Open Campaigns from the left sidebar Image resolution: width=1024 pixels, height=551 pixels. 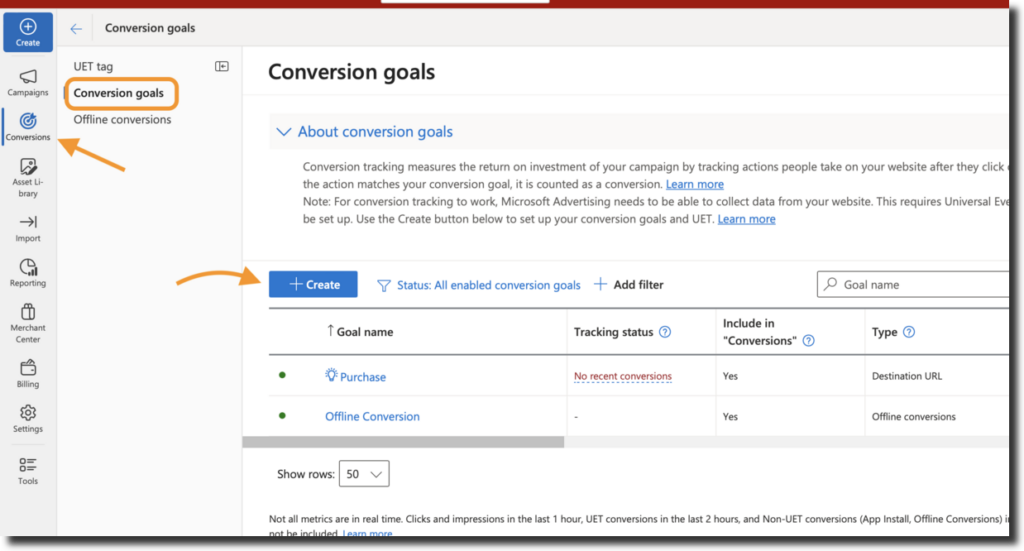pos(28,82)
